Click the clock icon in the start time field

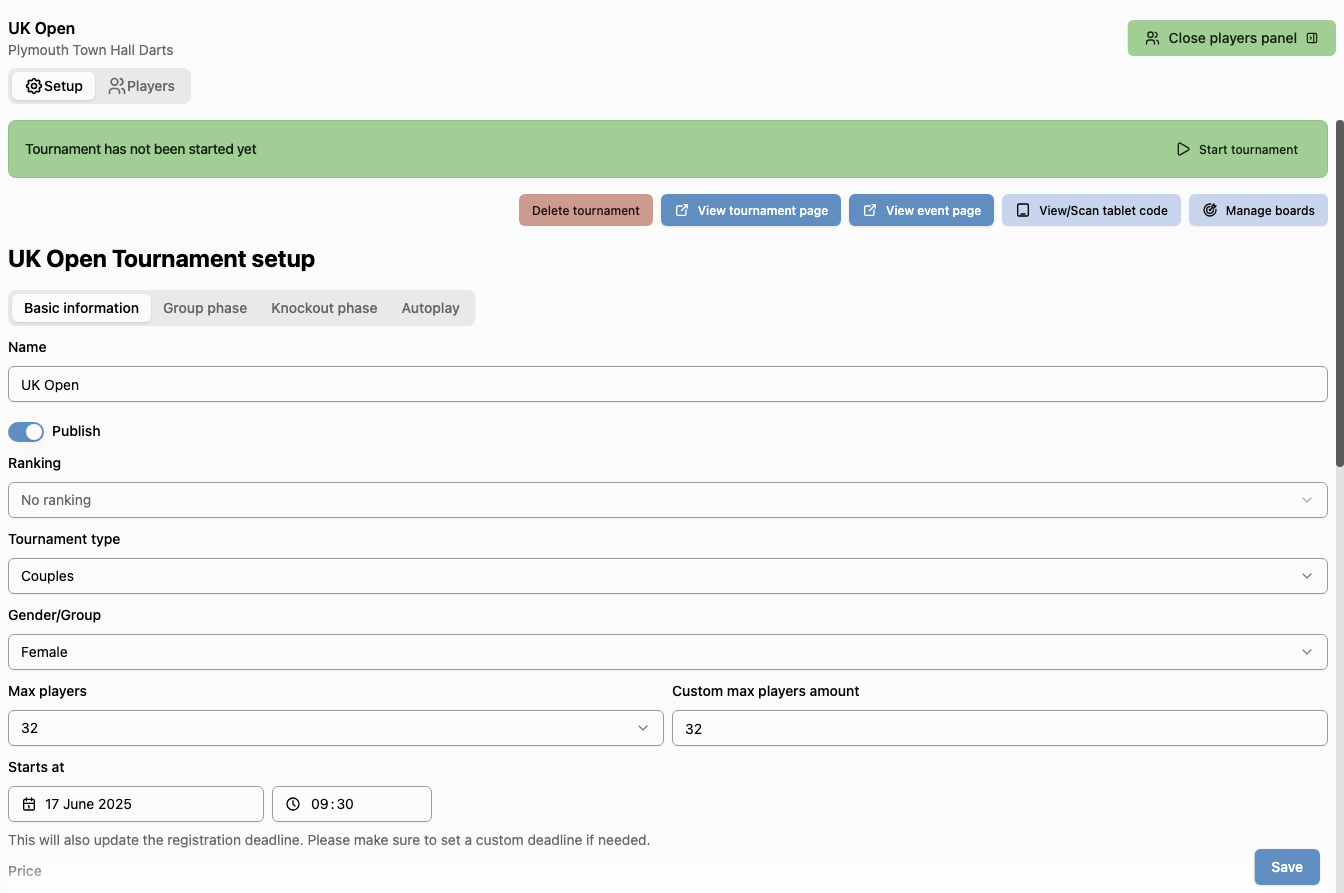click(x=293, y=804)
